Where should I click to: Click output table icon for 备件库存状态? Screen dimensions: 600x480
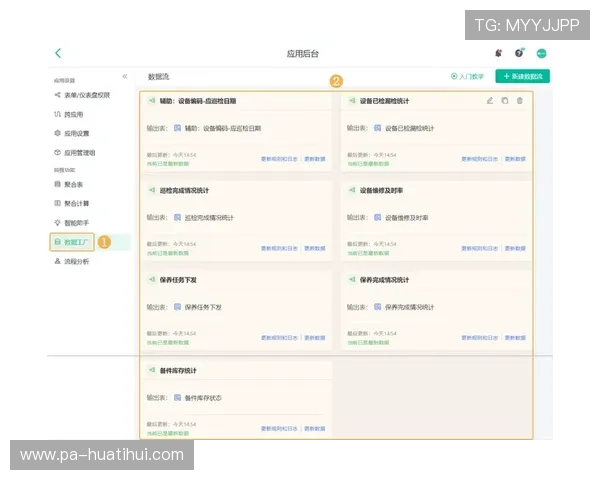pyautogui.click(x=177, y=398)
